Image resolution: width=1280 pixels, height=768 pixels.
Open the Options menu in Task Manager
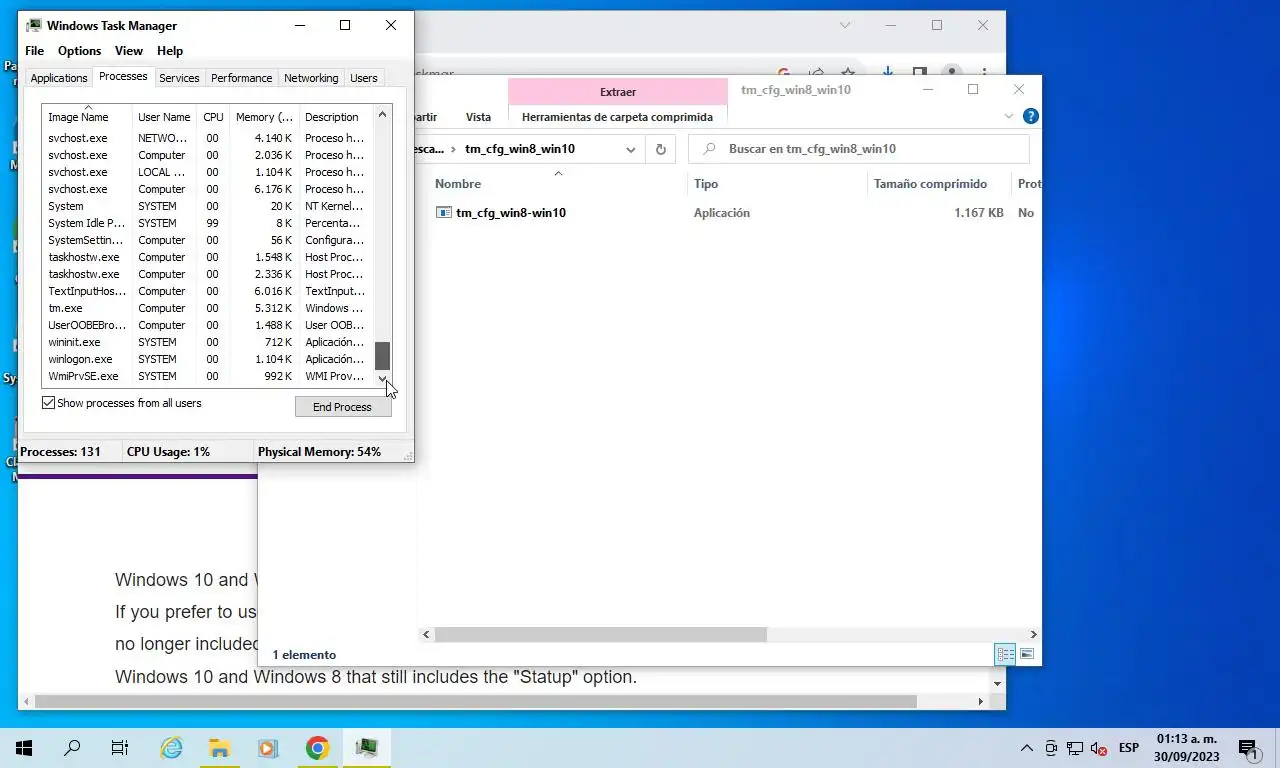[79, 51]
